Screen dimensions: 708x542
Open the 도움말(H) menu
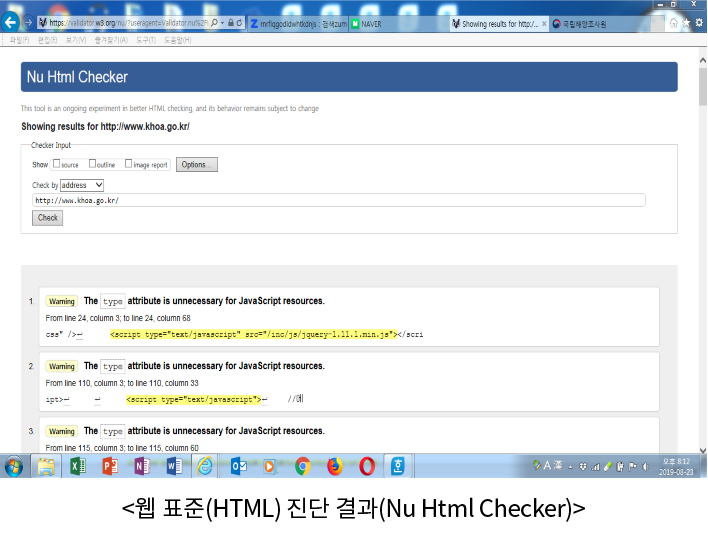pos(177,40)
